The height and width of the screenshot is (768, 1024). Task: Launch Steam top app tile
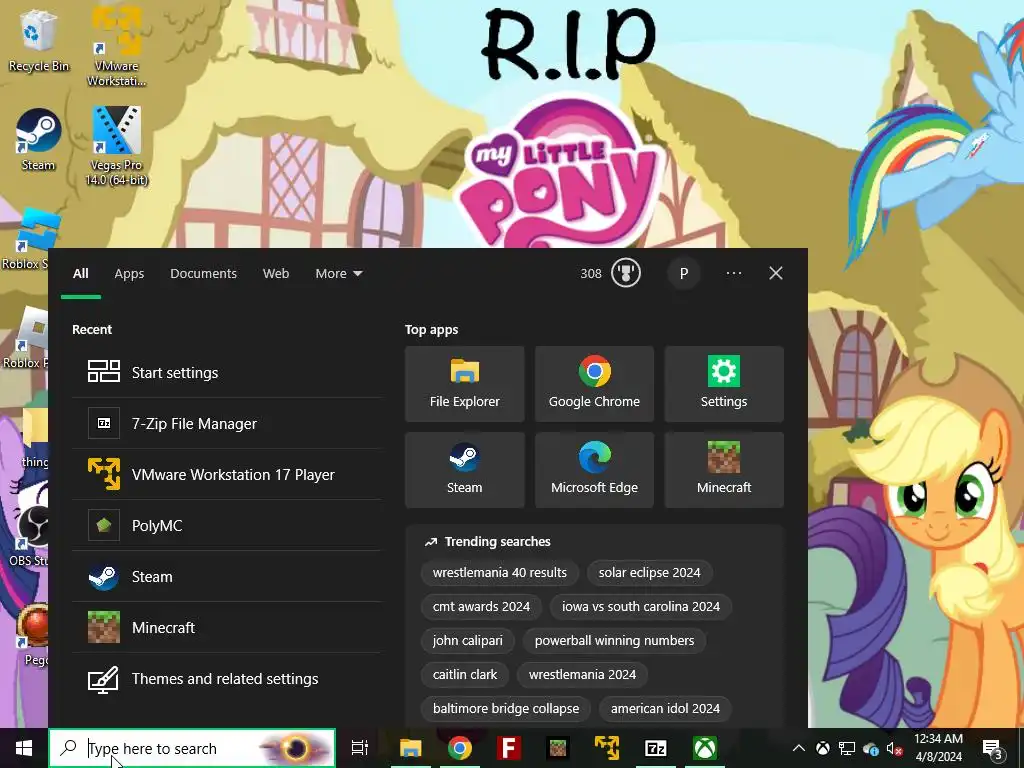(x=464, y=470)
